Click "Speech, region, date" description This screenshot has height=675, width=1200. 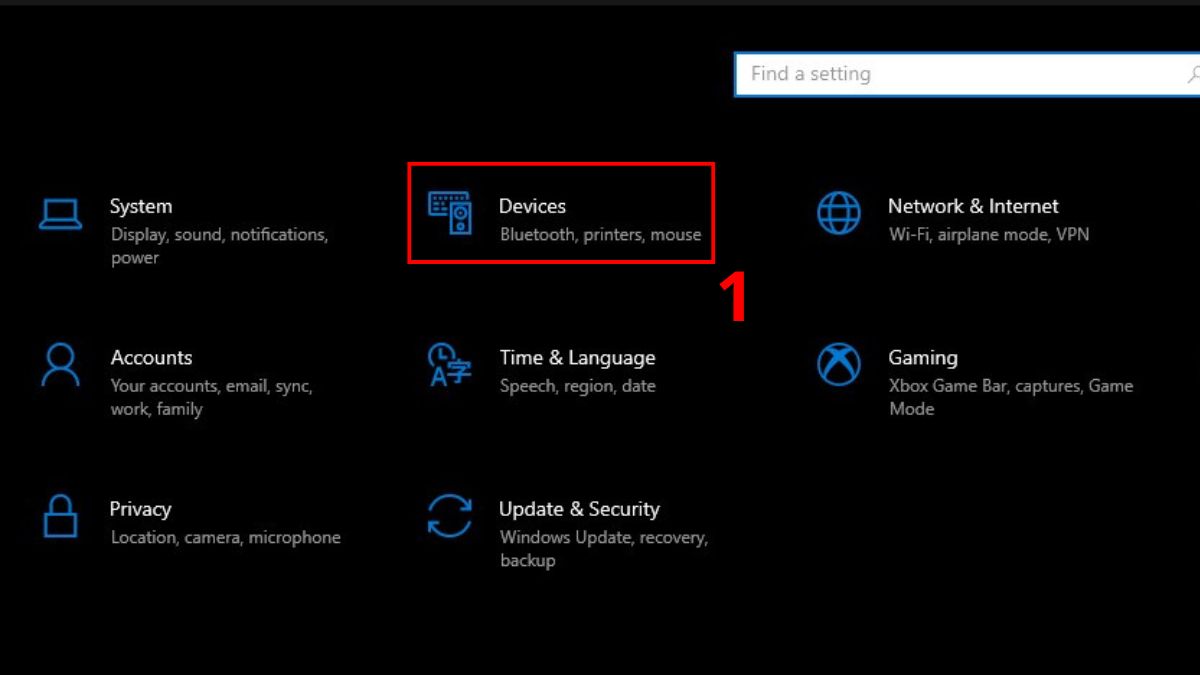pyautogui.click(x=577, y=386)
